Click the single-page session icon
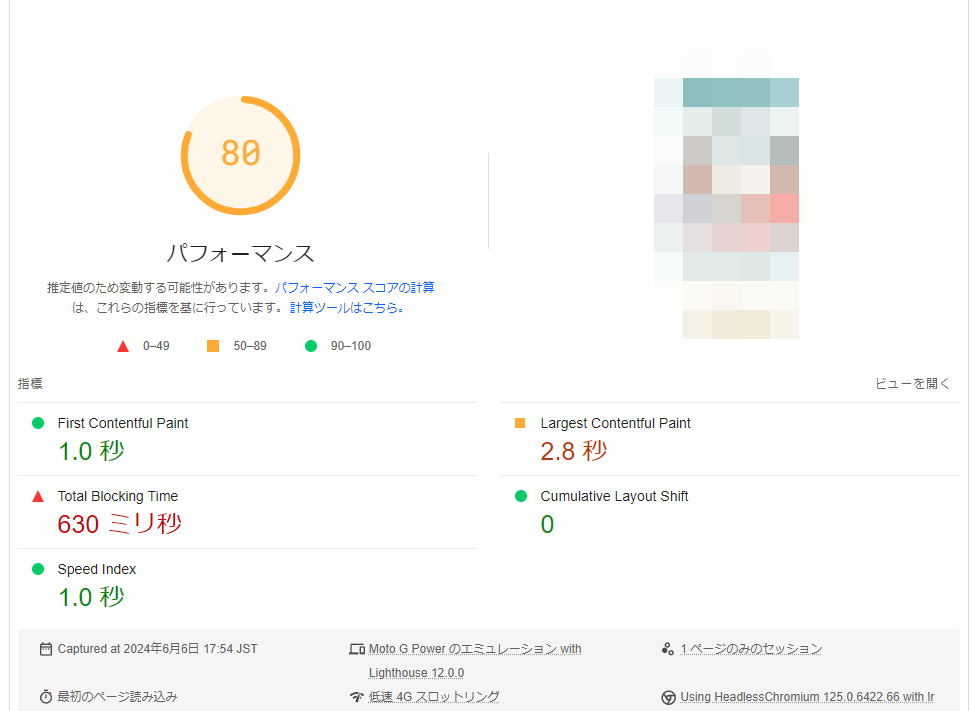 (x=668, y=649)
